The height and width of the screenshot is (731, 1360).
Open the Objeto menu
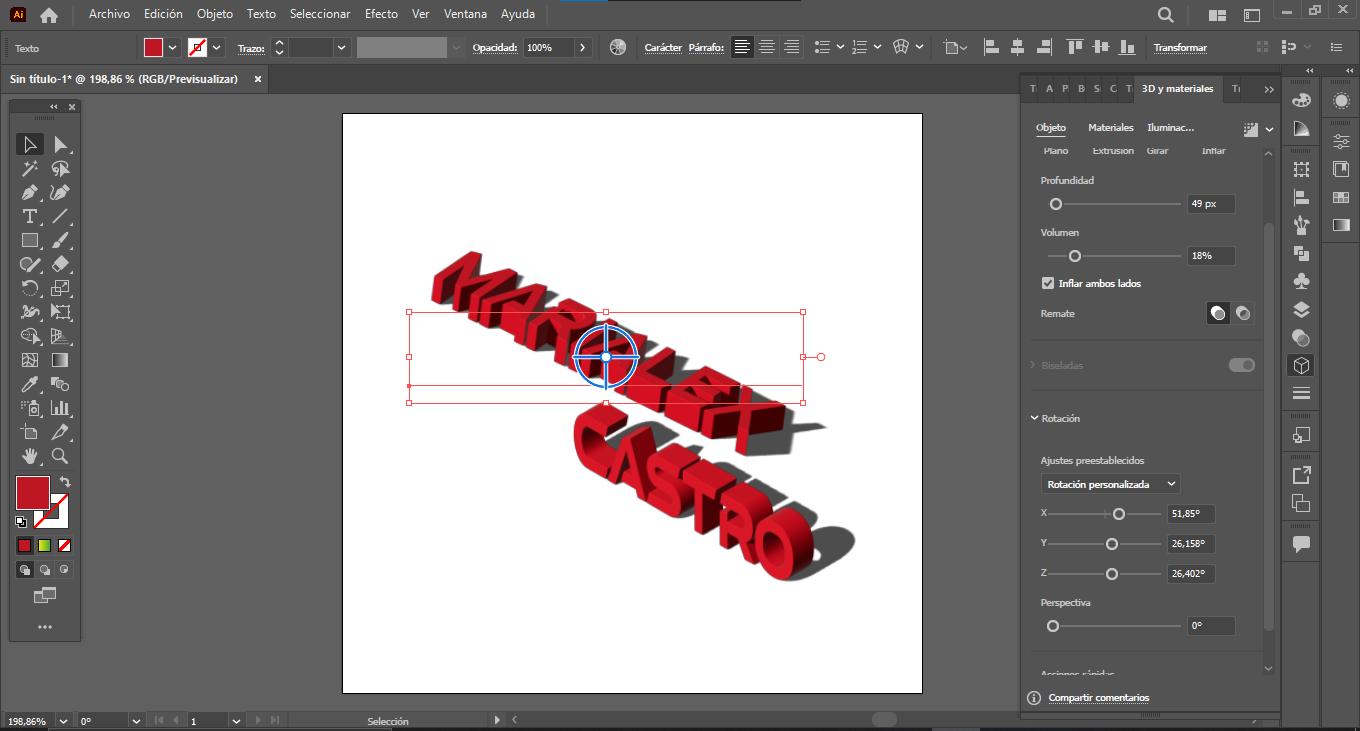coord(215,14)
